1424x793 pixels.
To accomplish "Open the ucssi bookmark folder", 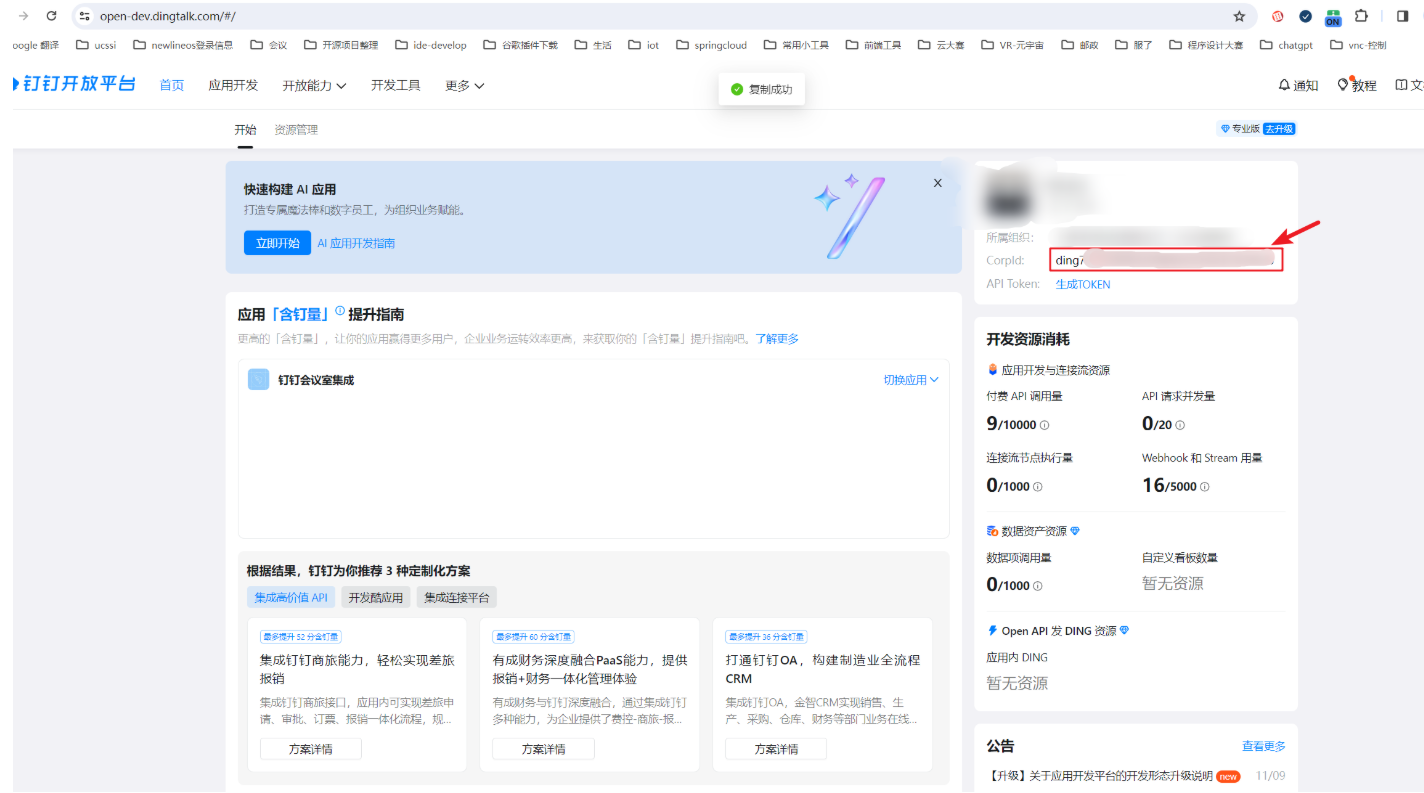I will pos(97,45).
